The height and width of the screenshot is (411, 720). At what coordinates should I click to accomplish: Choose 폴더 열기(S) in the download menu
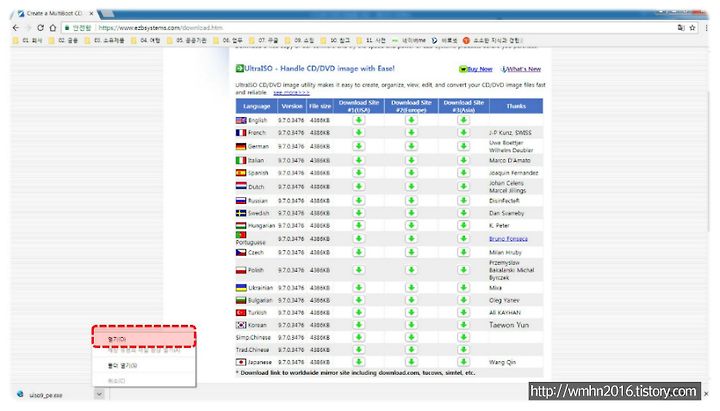click(144, 366)
